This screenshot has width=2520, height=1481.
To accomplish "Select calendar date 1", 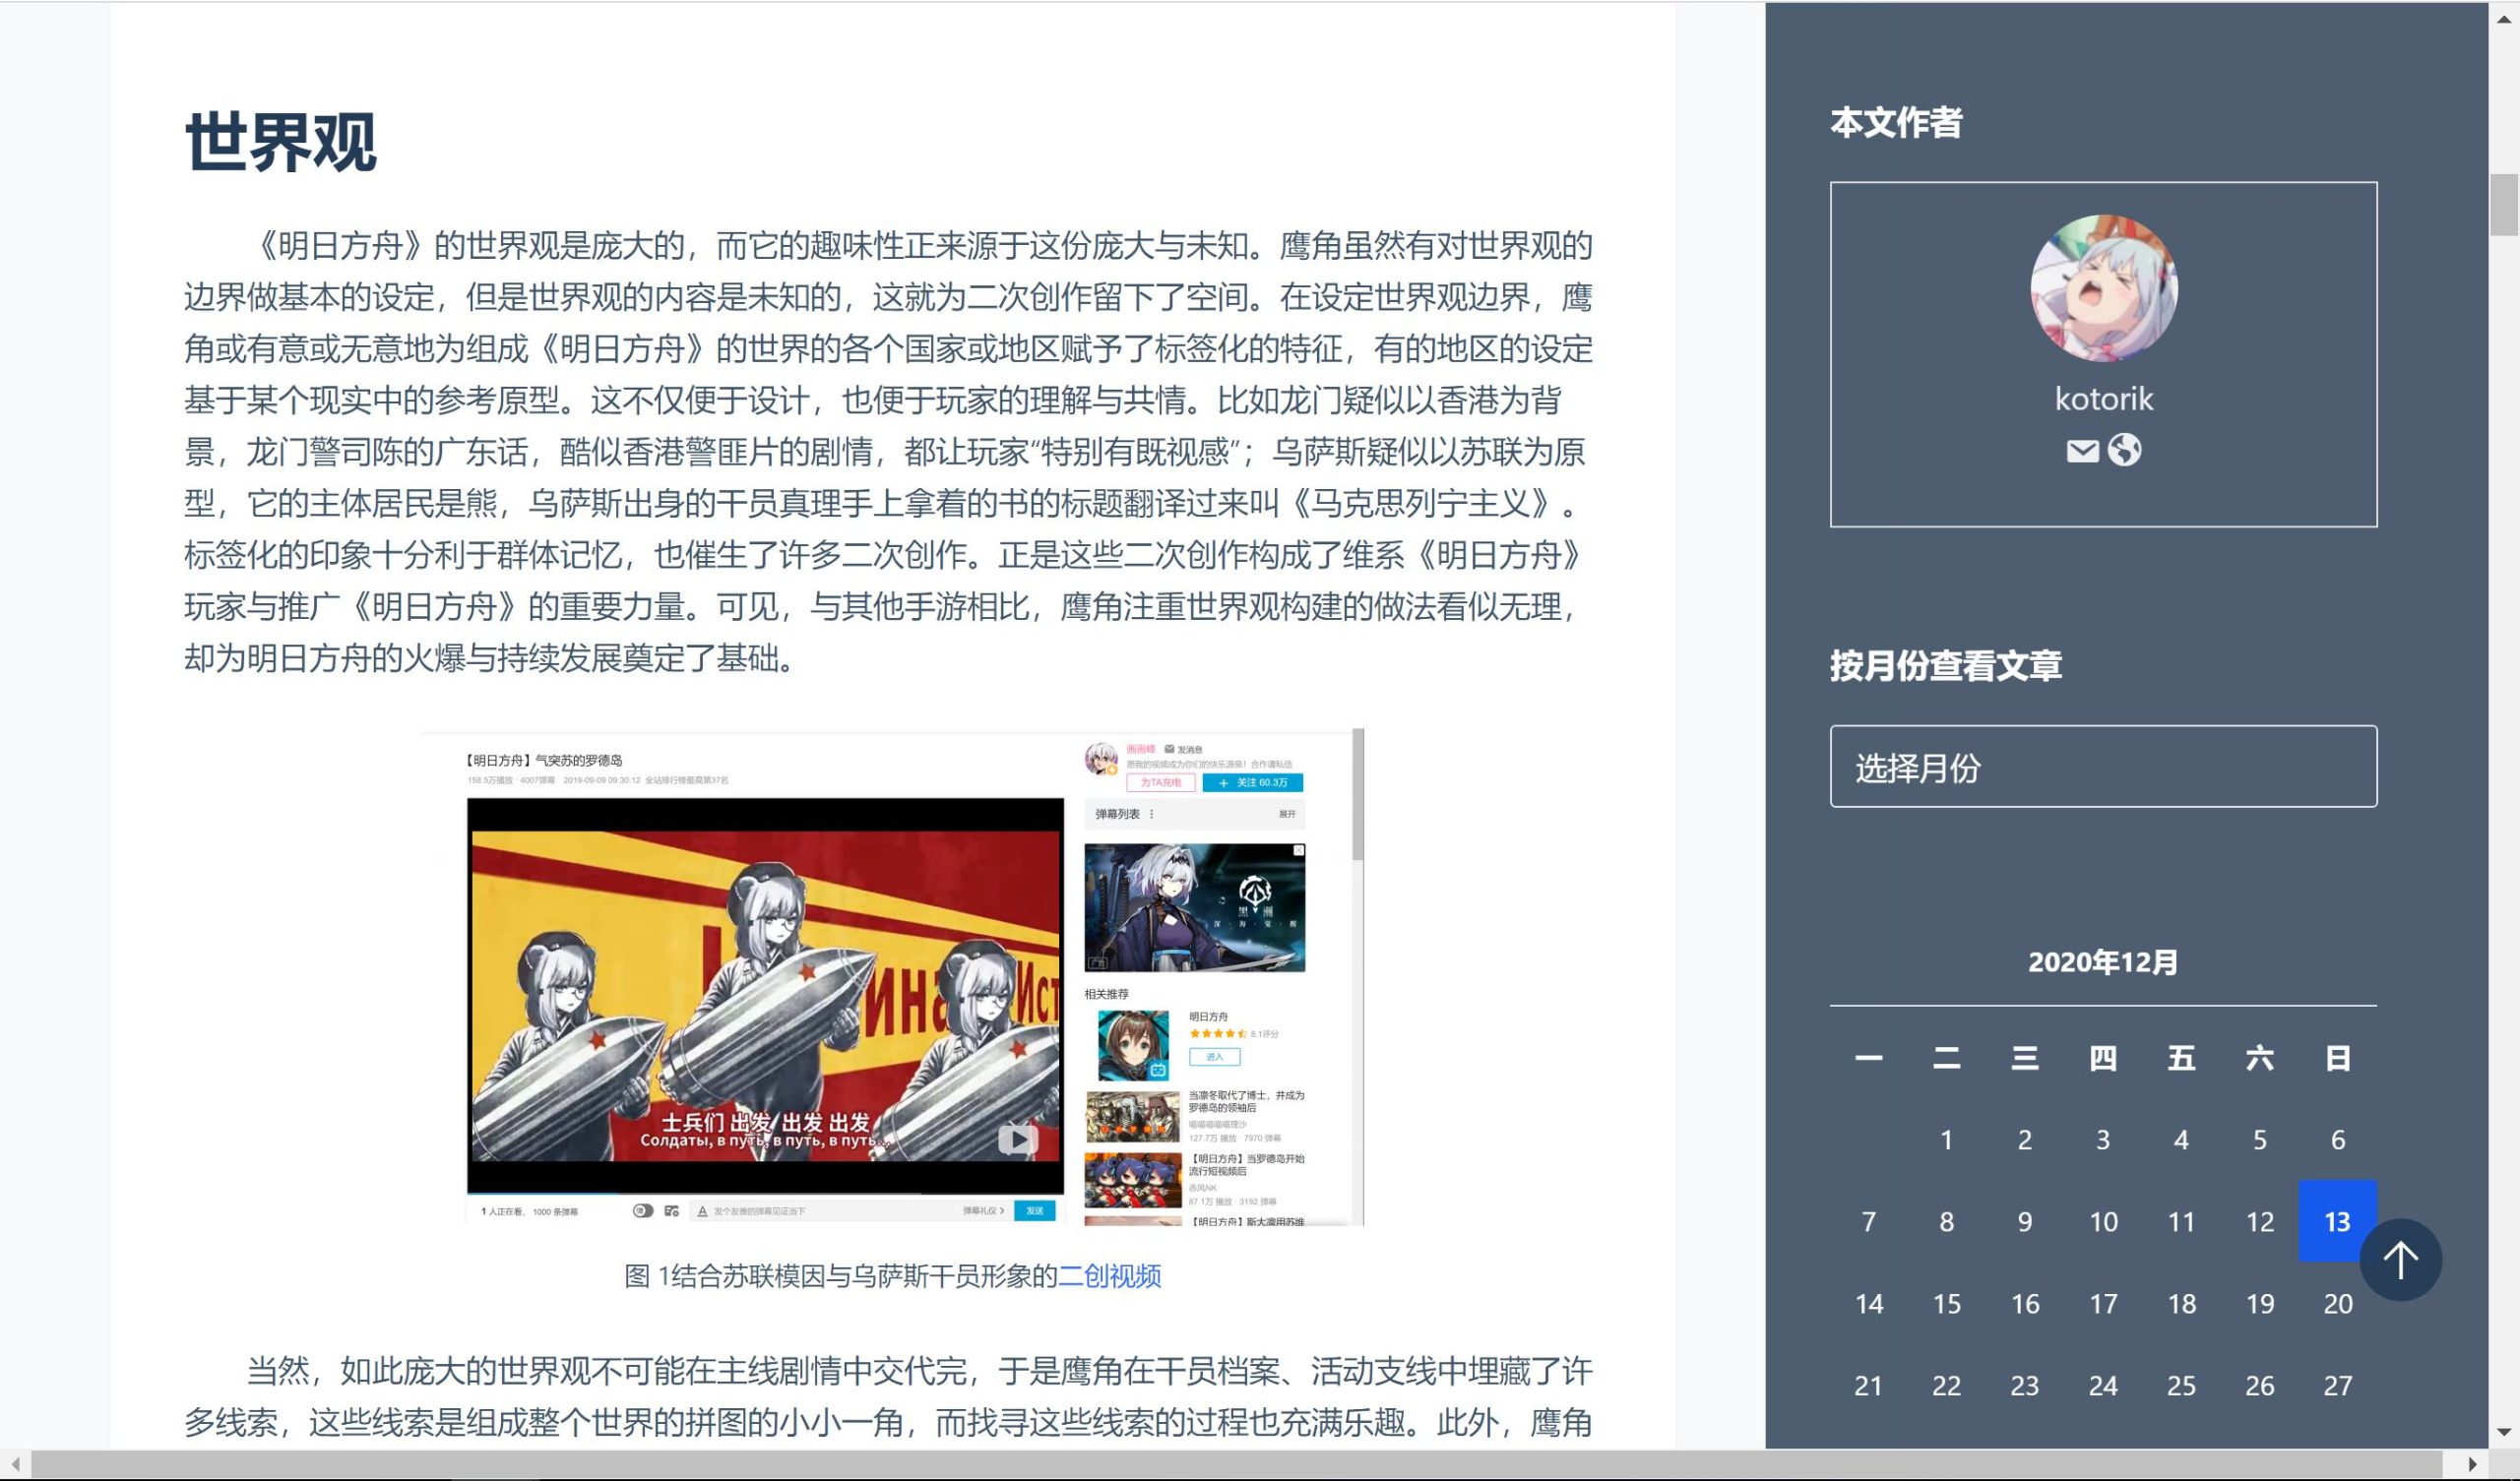I will pos(1946,1139).
